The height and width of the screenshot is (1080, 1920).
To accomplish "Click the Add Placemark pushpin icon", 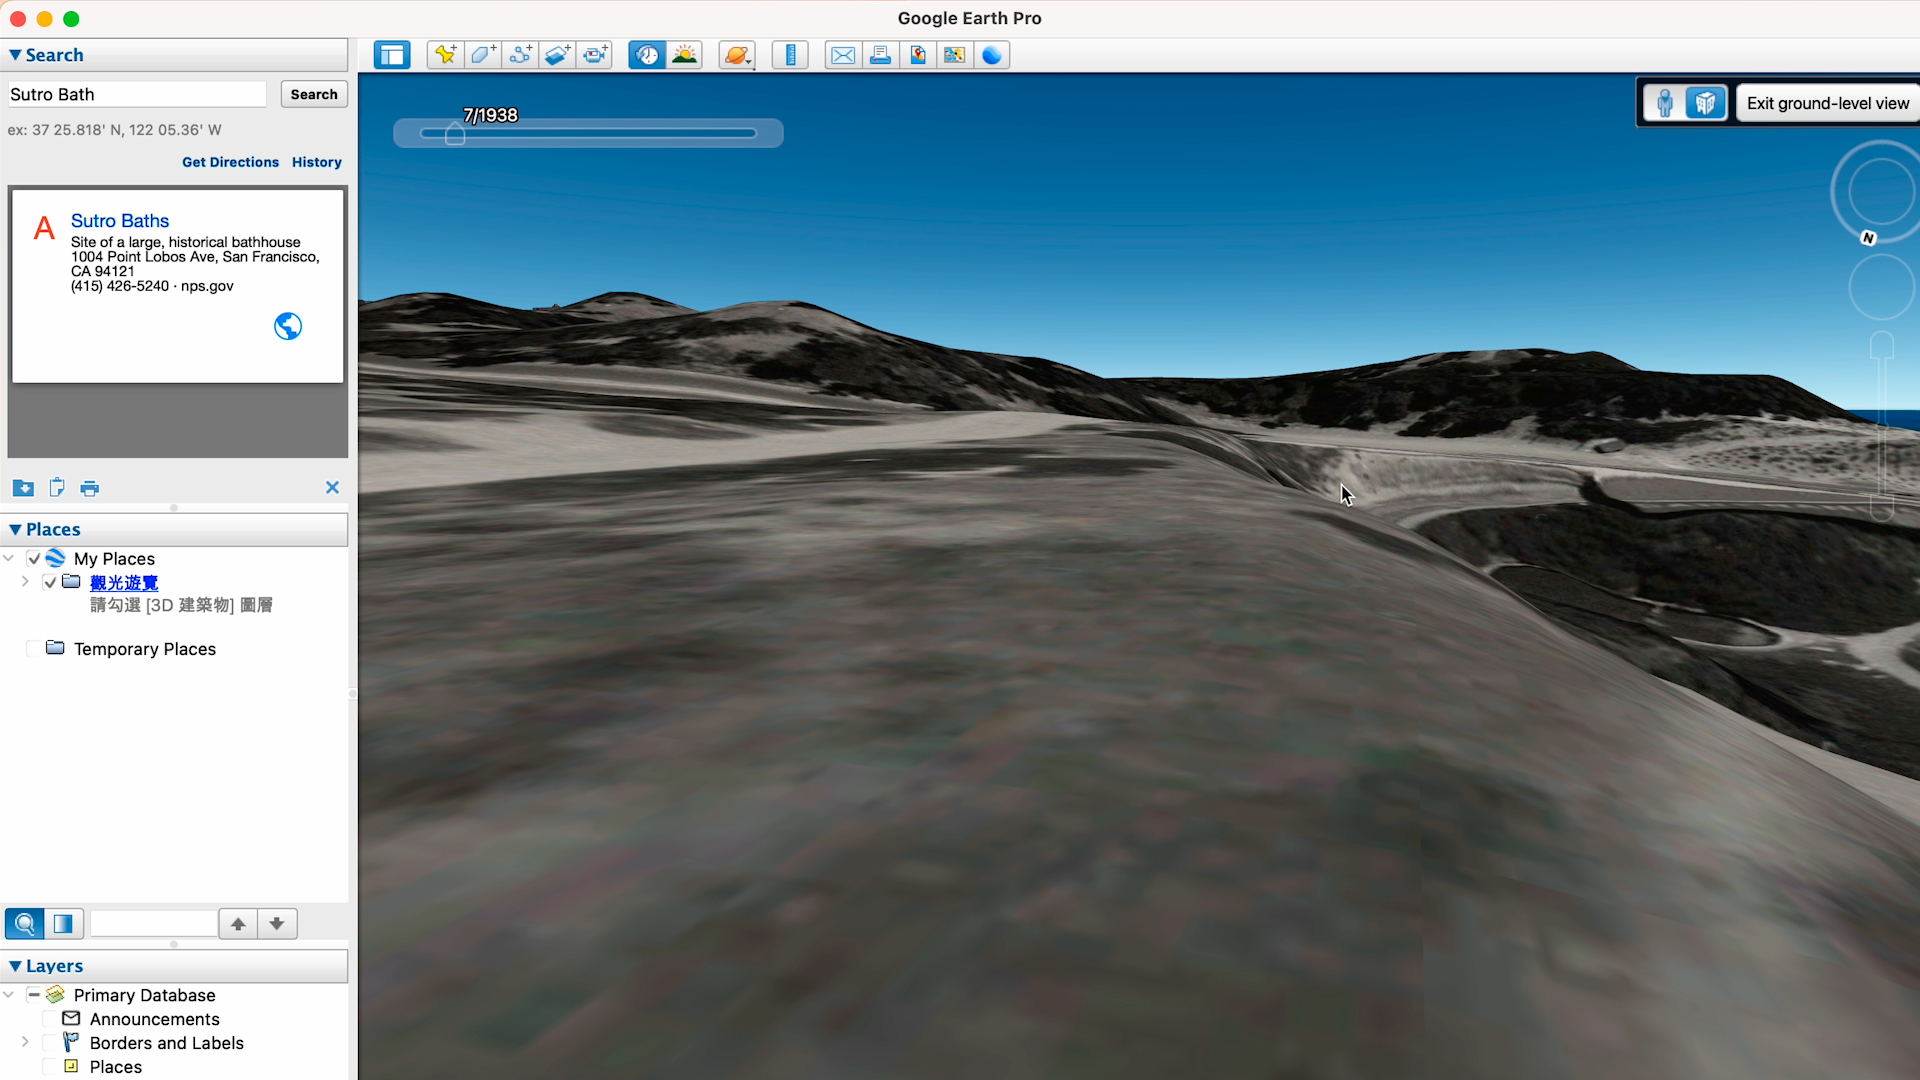I will pos(445,55).
